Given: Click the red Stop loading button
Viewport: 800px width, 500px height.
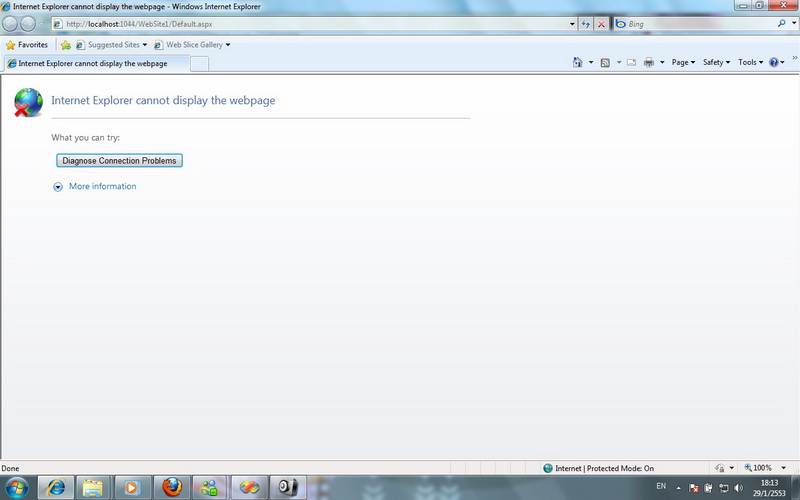Looking at the screenshot, I should [x=602, y=24].
